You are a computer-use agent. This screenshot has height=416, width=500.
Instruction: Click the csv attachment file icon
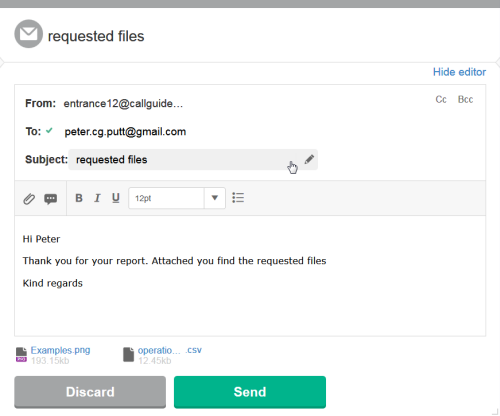tap(128, 355)
